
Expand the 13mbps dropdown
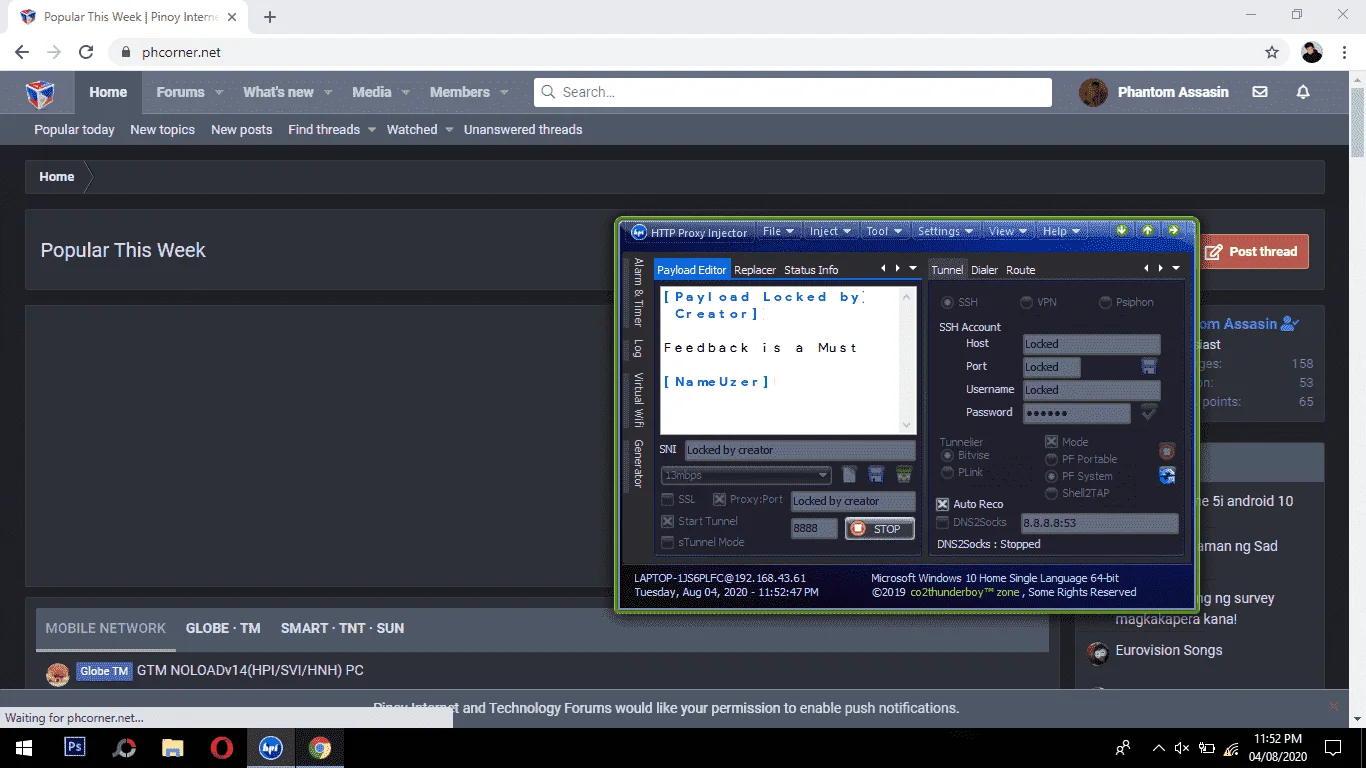coord(823,475)
